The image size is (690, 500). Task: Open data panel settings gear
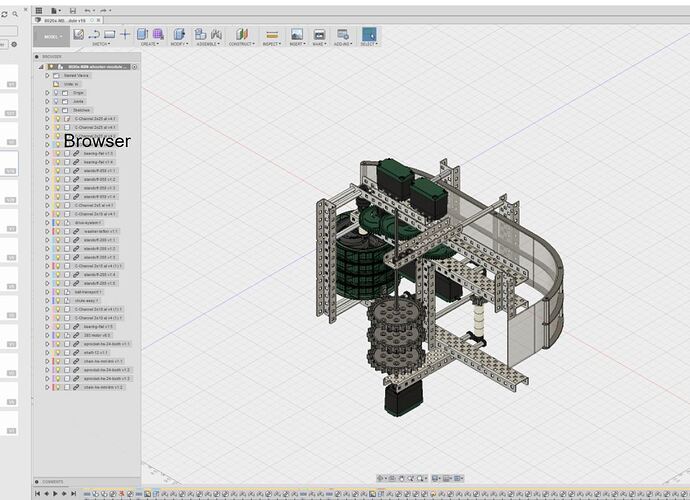14,44
